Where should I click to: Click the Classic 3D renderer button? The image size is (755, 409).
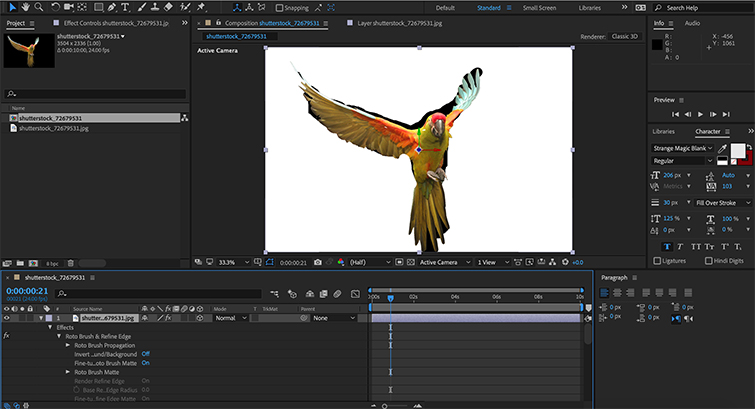pyautogui.click(x=625, y=37)
